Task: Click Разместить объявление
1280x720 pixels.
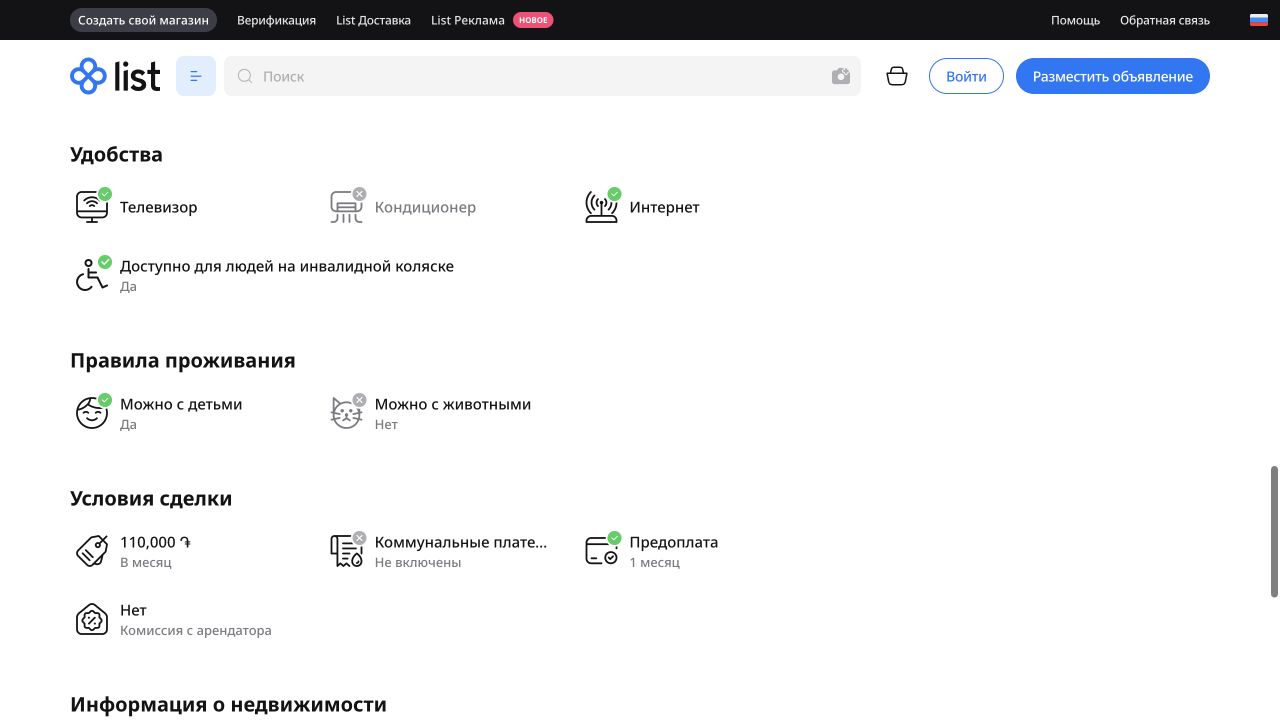Action: click(x=1113, y=76)
